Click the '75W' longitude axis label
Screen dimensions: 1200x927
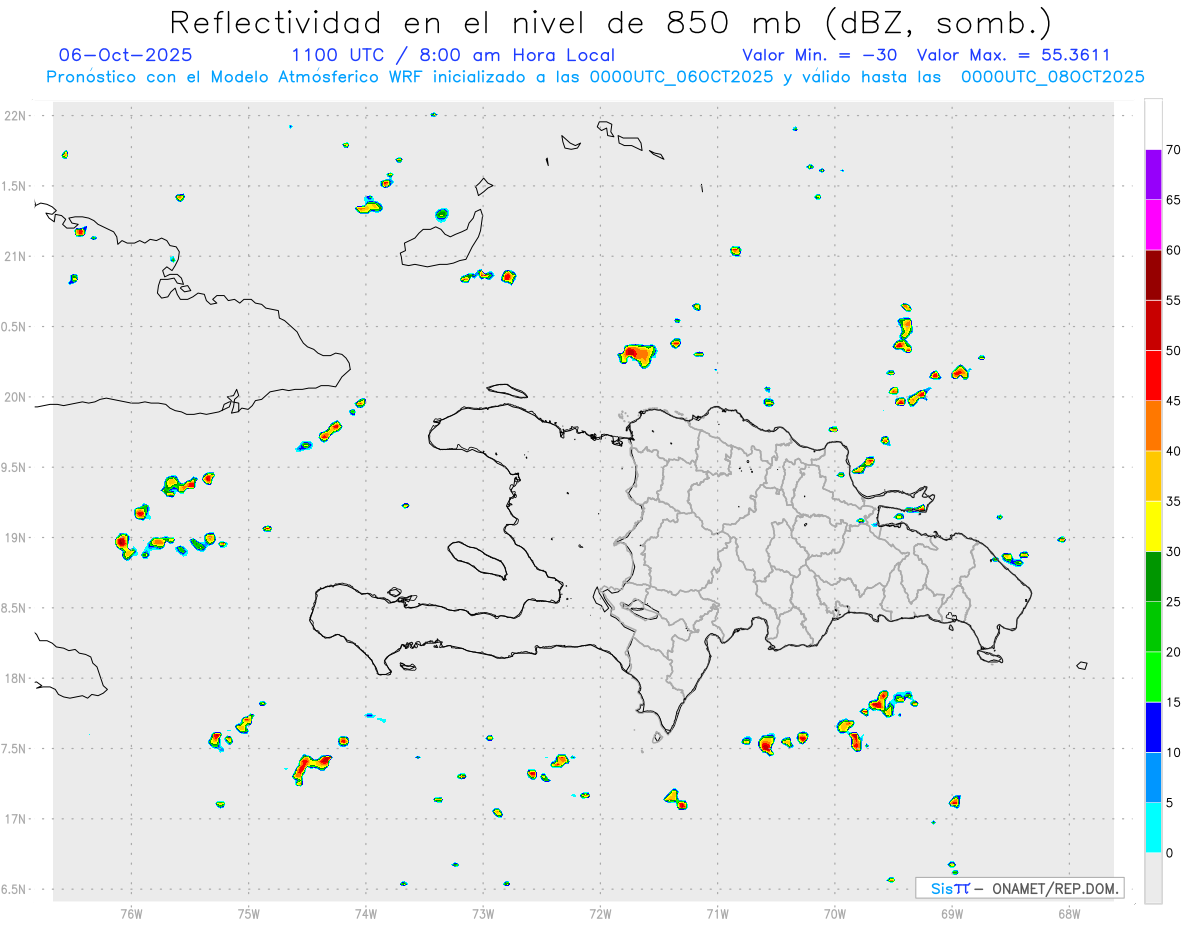coord(249,913)
